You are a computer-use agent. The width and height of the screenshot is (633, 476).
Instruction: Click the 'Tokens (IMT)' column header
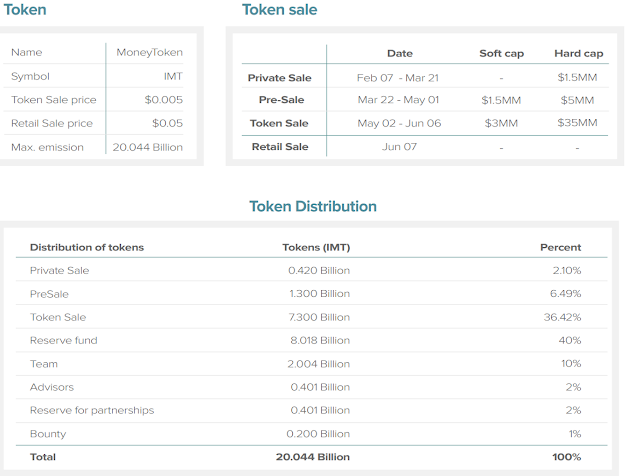(x=316, y=247)
